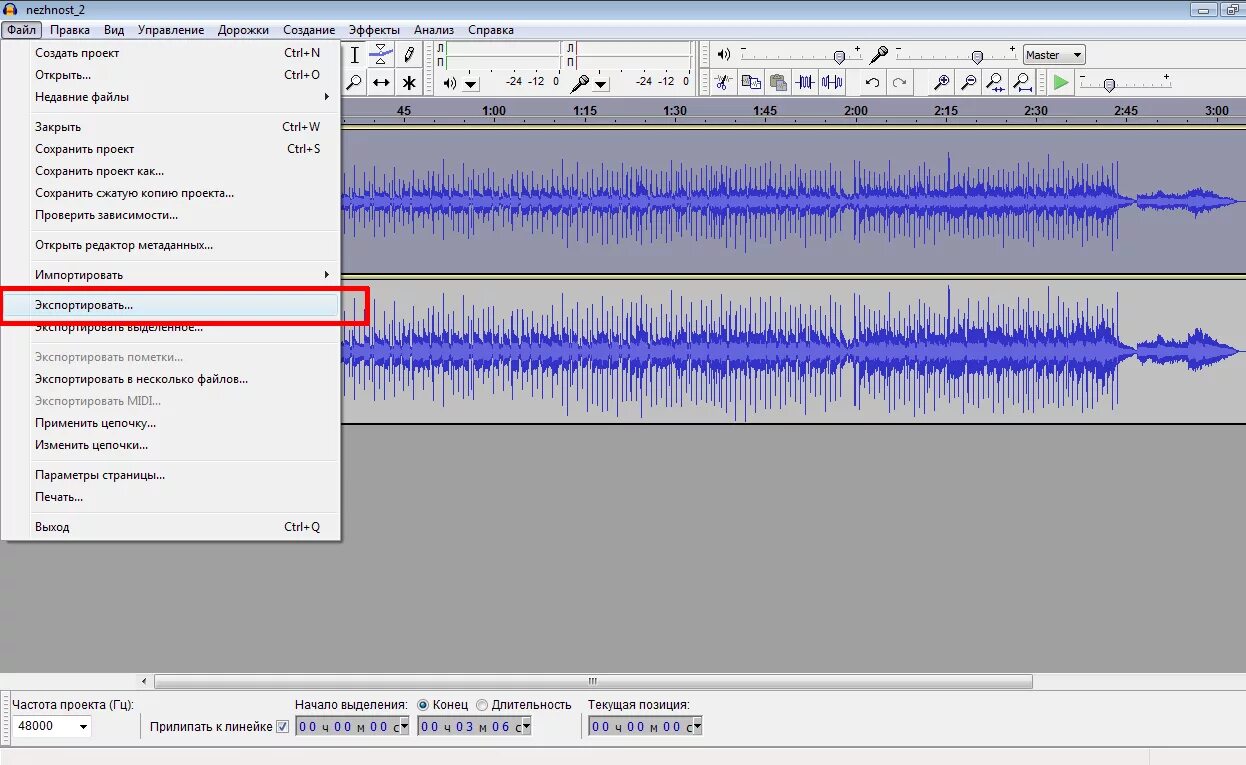Select the magnifier Zoom tool
Viewport: 1246px width, 765px height.
click(x=353, y=82)
